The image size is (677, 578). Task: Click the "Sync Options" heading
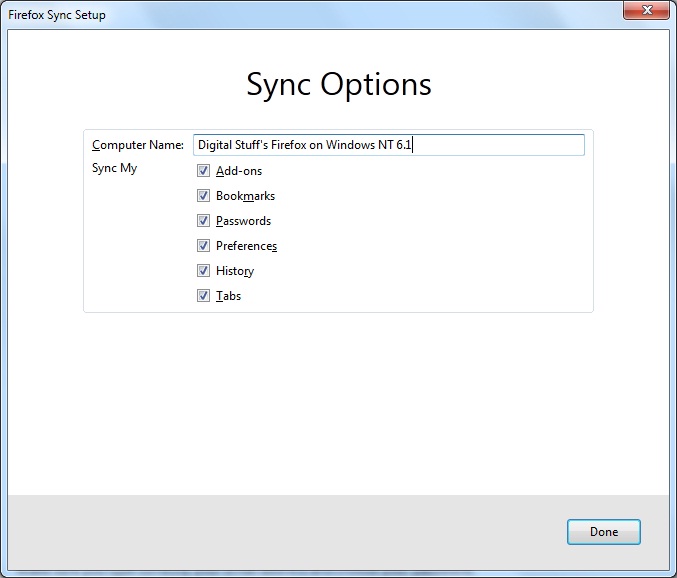(x=339, y=85)
